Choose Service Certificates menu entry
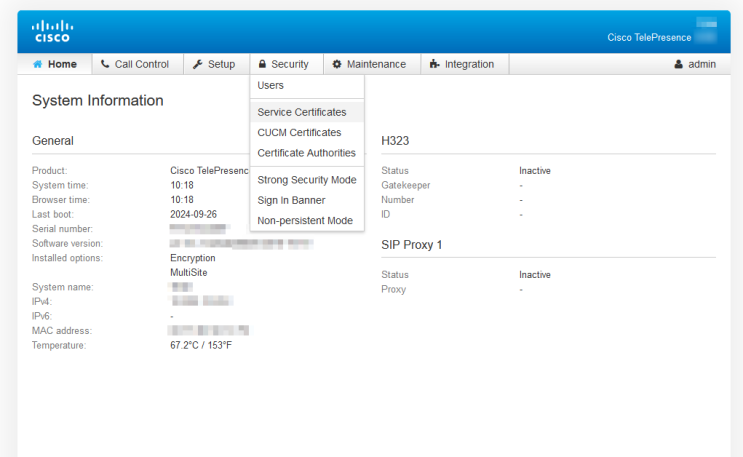The width and height of the screenshot is (743, 457). [x=307, y=112]
